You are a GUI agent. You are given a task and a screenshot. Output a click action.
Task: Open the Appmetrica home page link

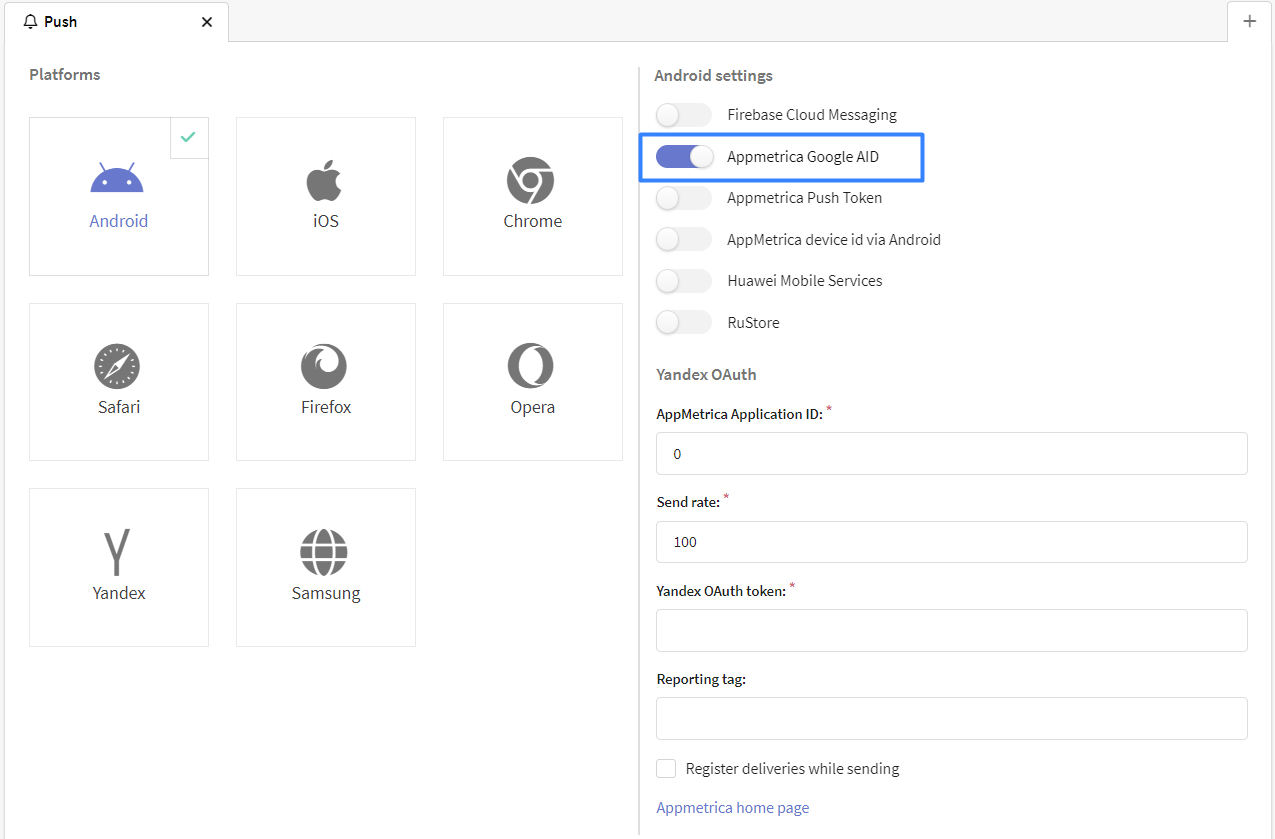733,808
